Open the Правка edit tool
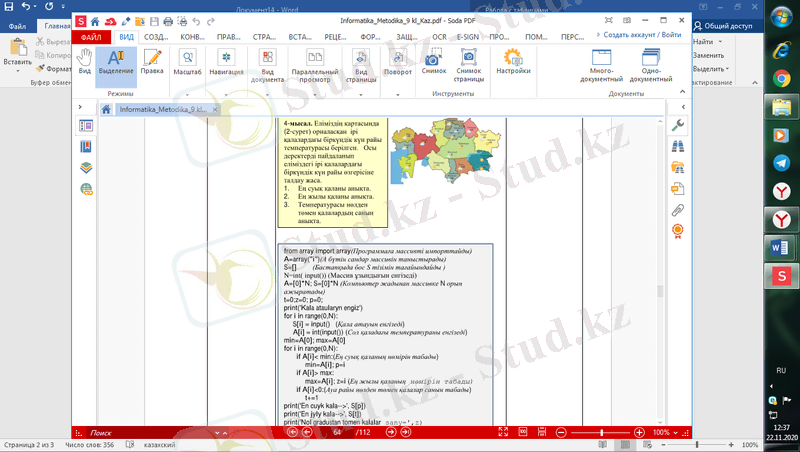 pos(152,63)
